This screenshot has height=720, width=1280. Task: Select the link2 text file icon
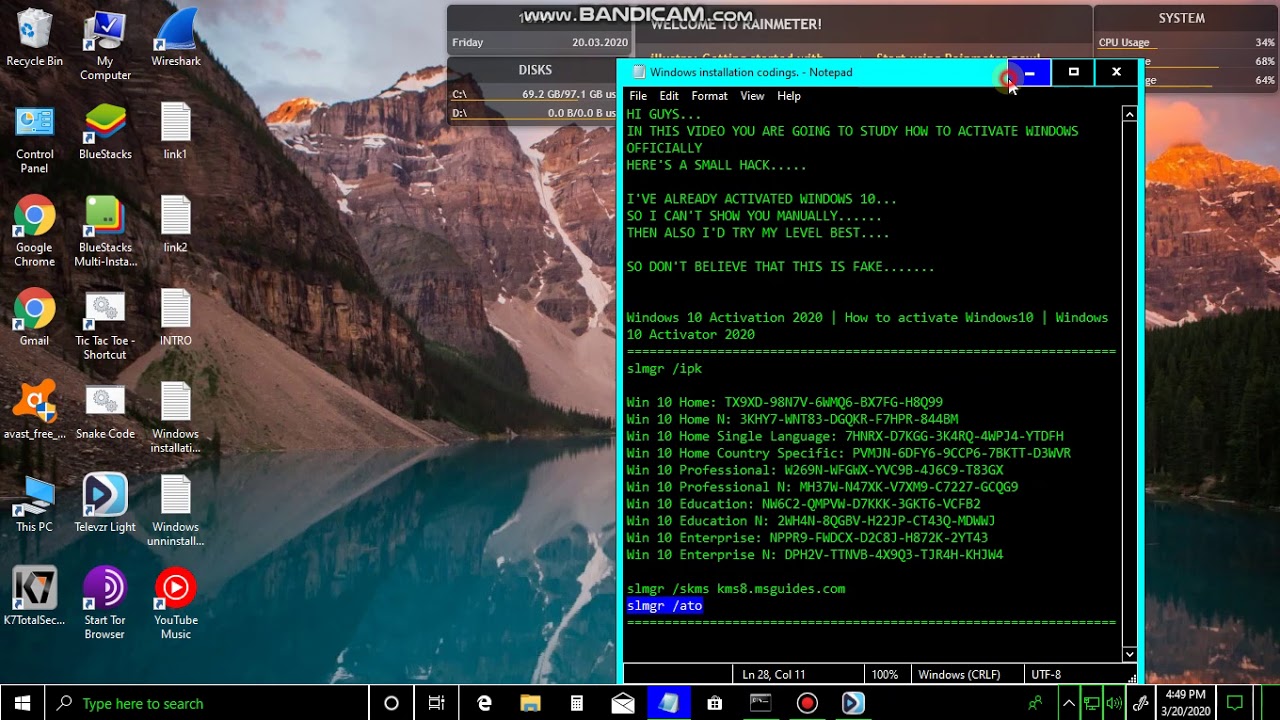175,225
